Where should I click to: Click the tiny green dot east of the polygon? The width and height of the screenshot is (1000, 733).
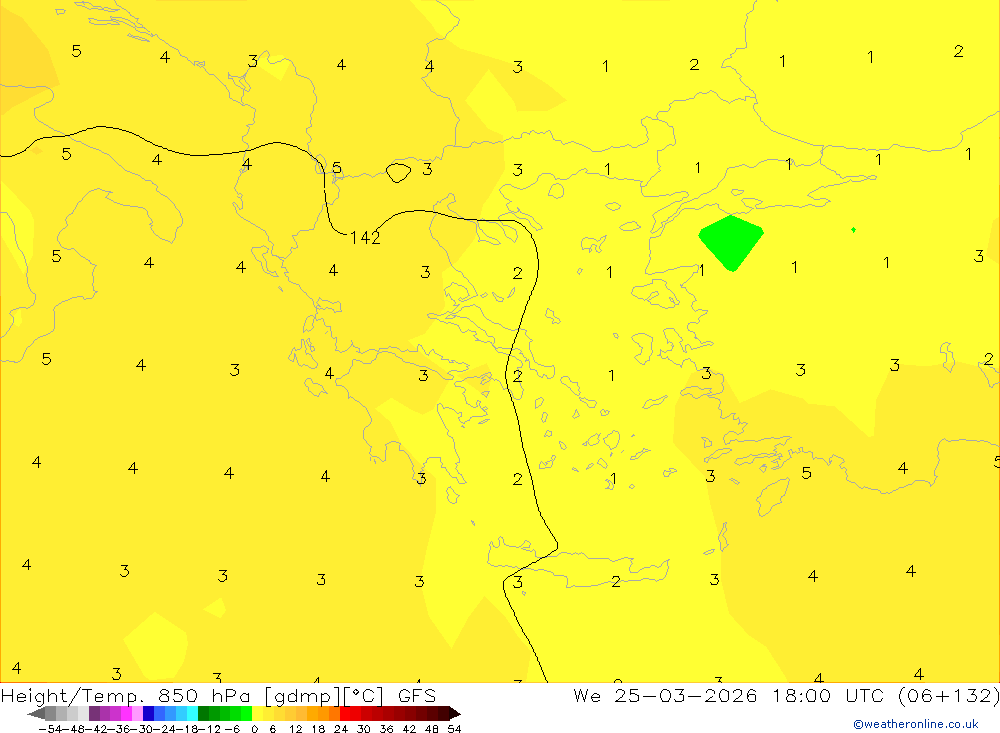pyautogui.click(x=853, y=230)
